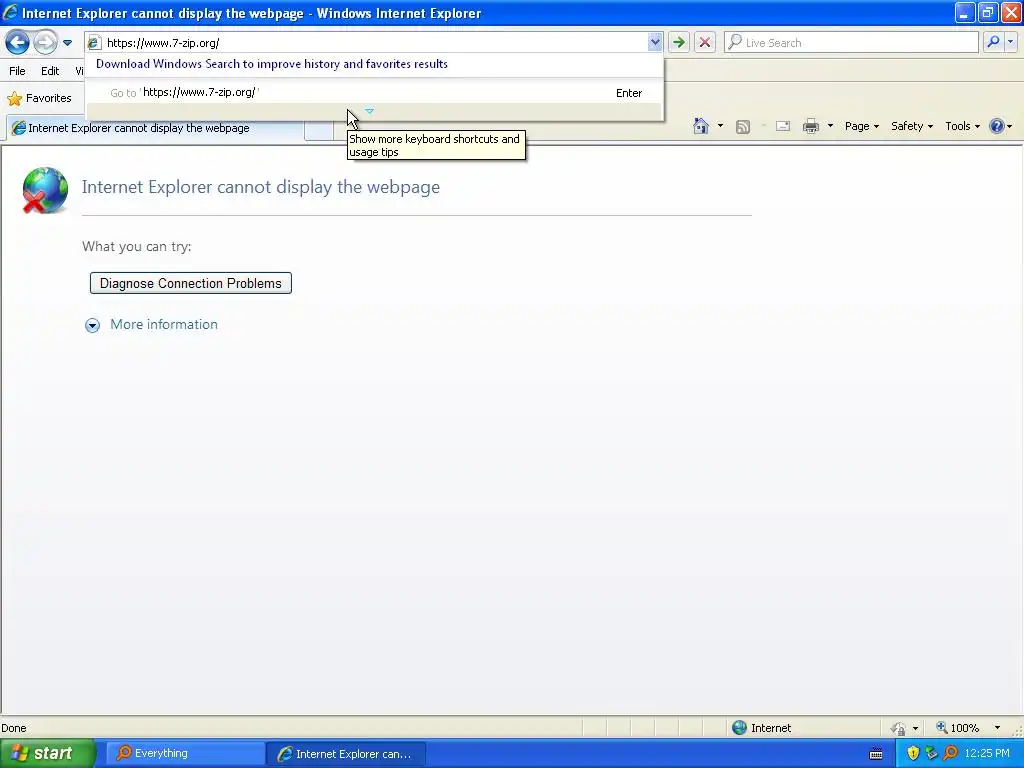Click the Everything search tray icon
This screenshot has height=768, width=1024.
951,754
